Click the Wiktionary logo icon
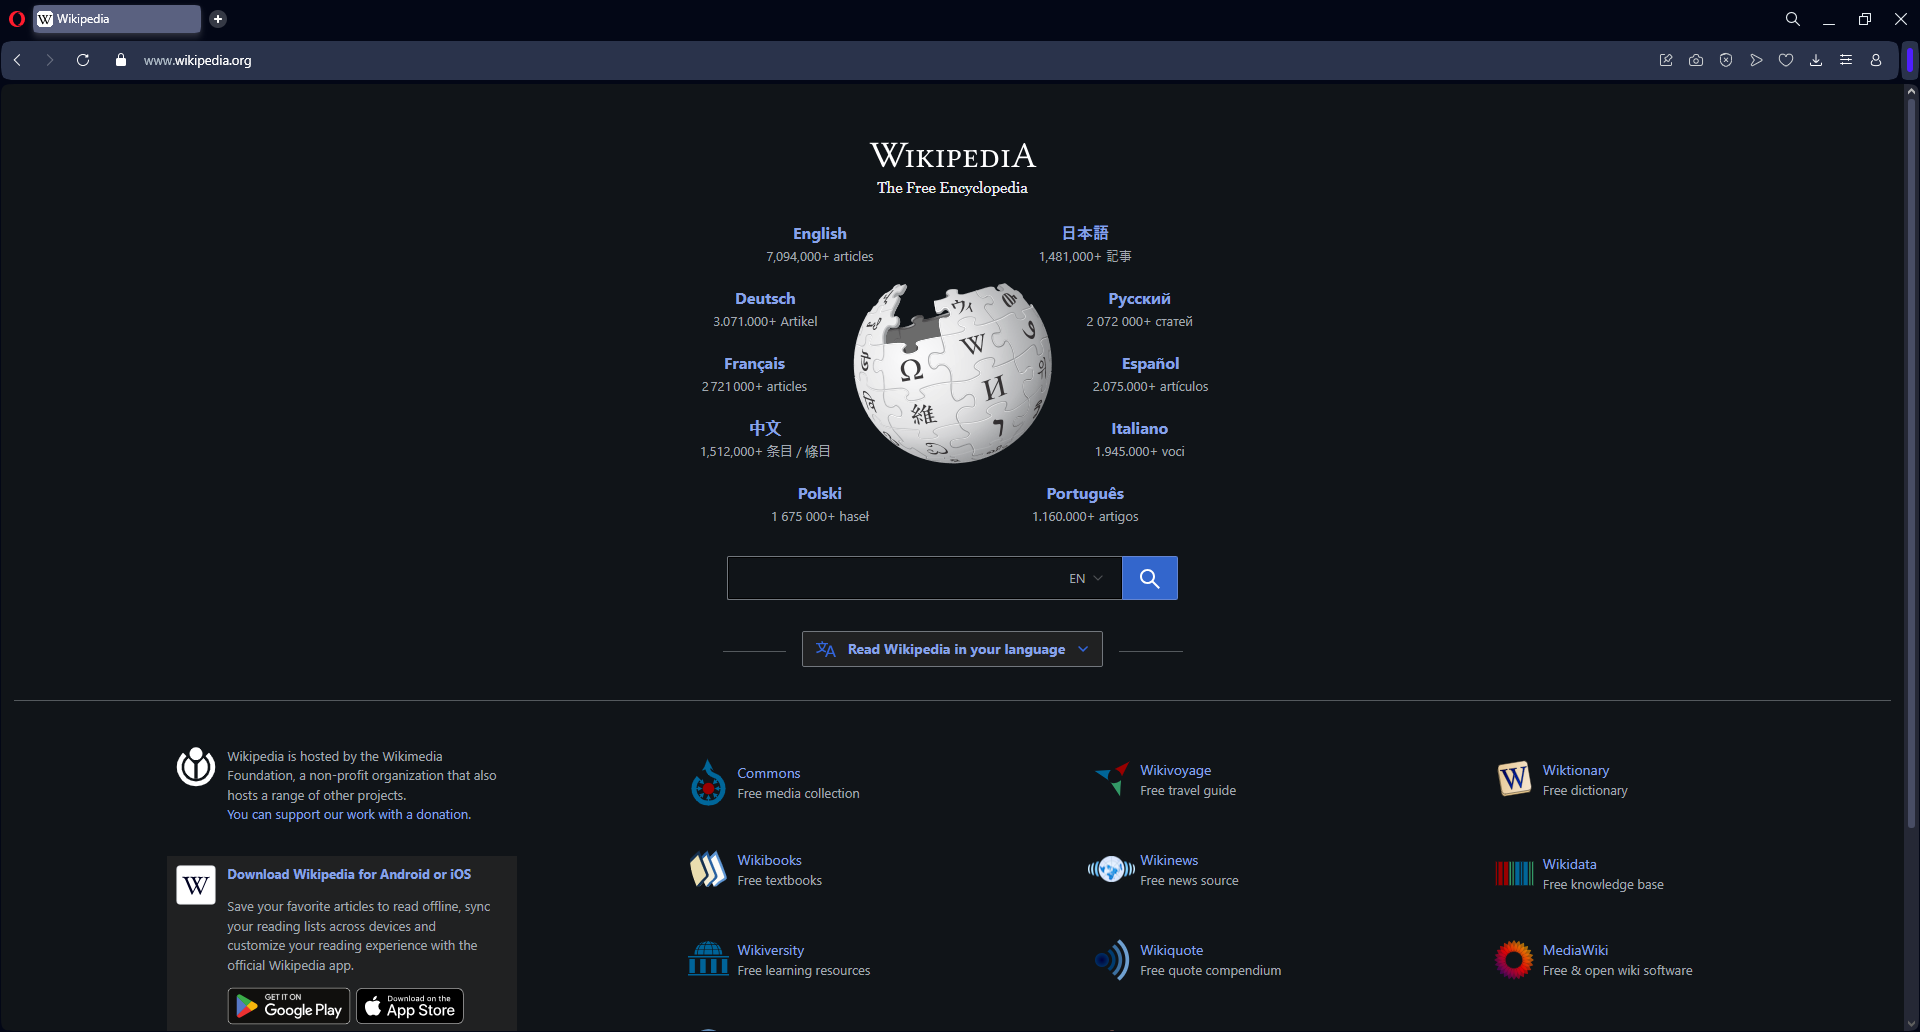Screen dimensions: 1920x1032 click(x=1514, y=779)
